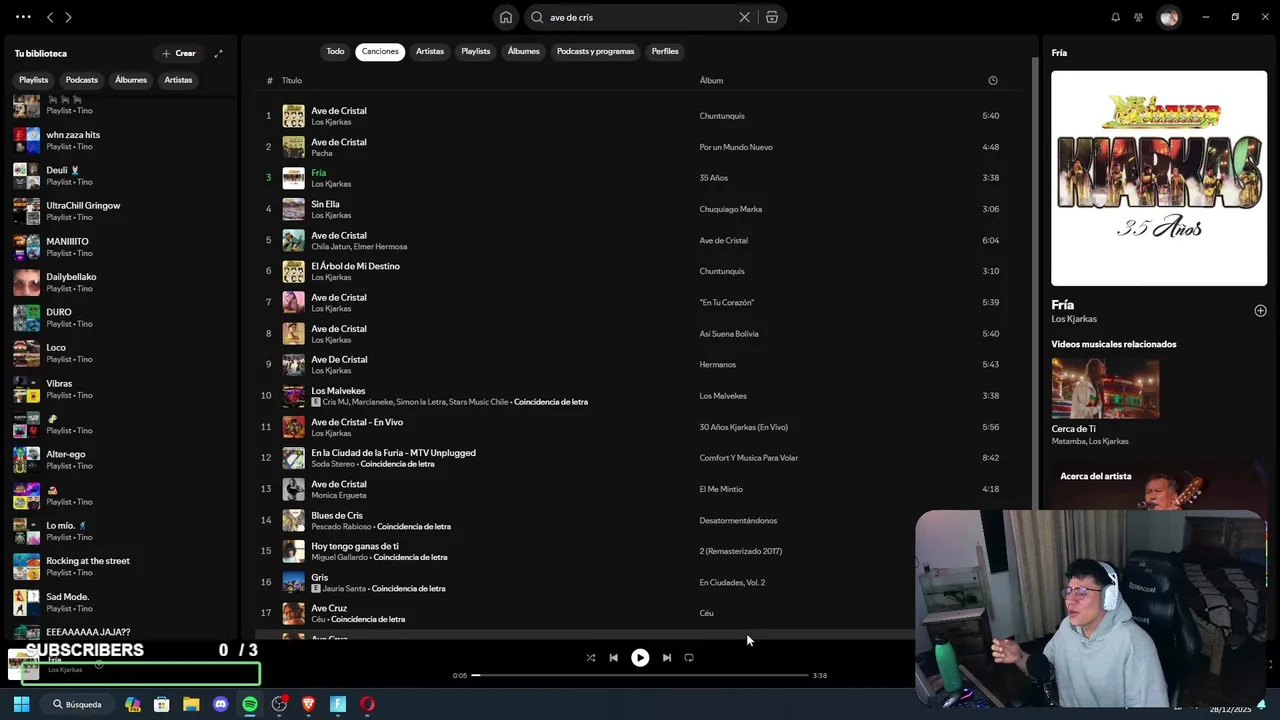The image size is (1280, 720).
Task: Open Pacha artist link
Action: [321, 153]
